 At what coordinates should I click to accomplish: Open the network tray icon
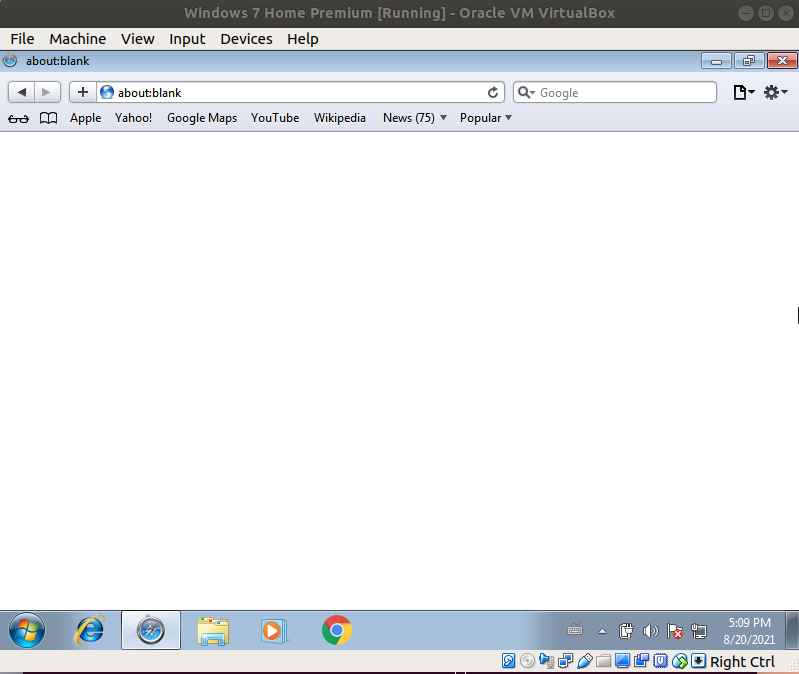point(699,631)
